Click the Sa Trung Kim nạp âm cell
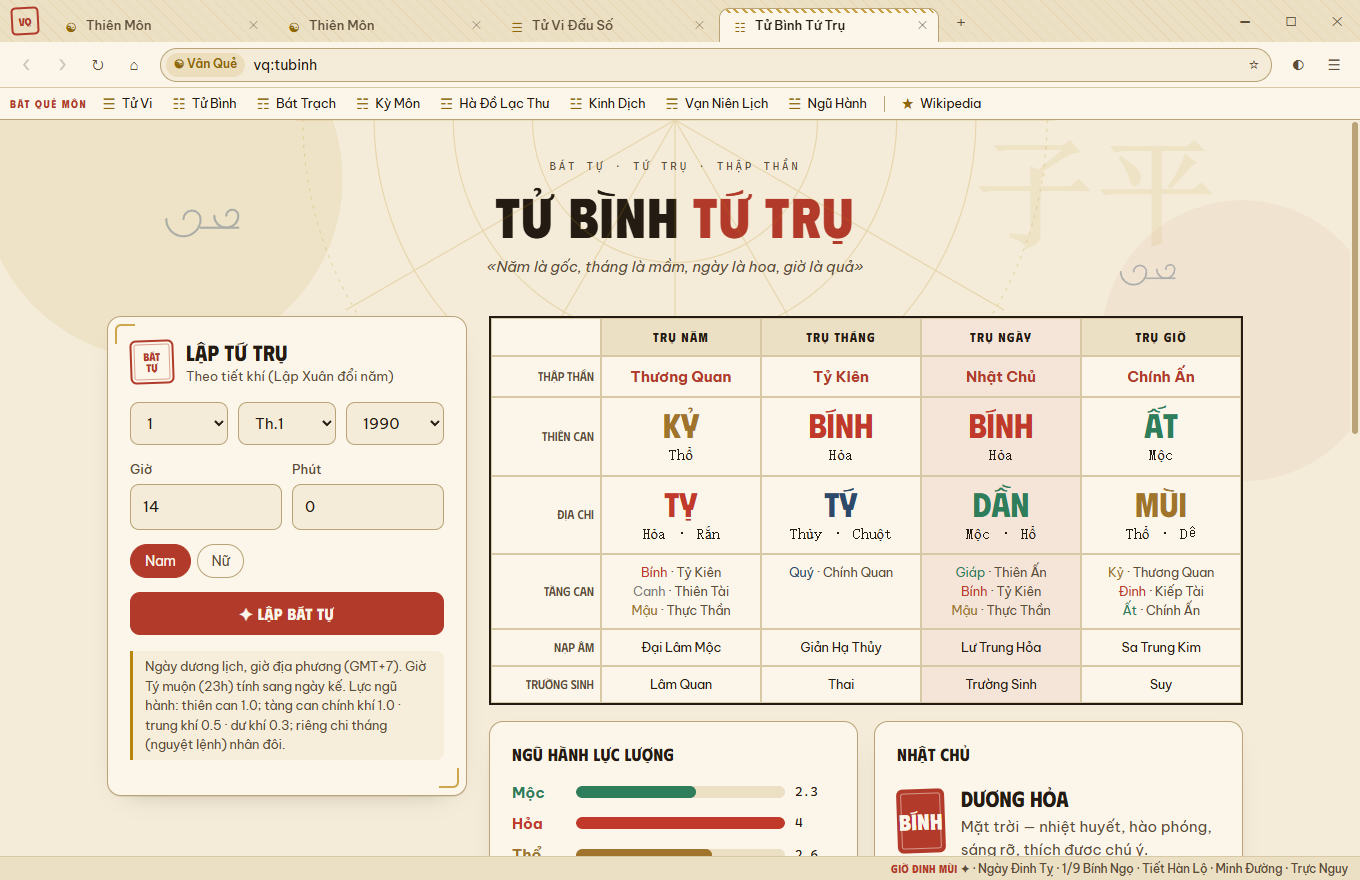 [x=1161, y=647]
